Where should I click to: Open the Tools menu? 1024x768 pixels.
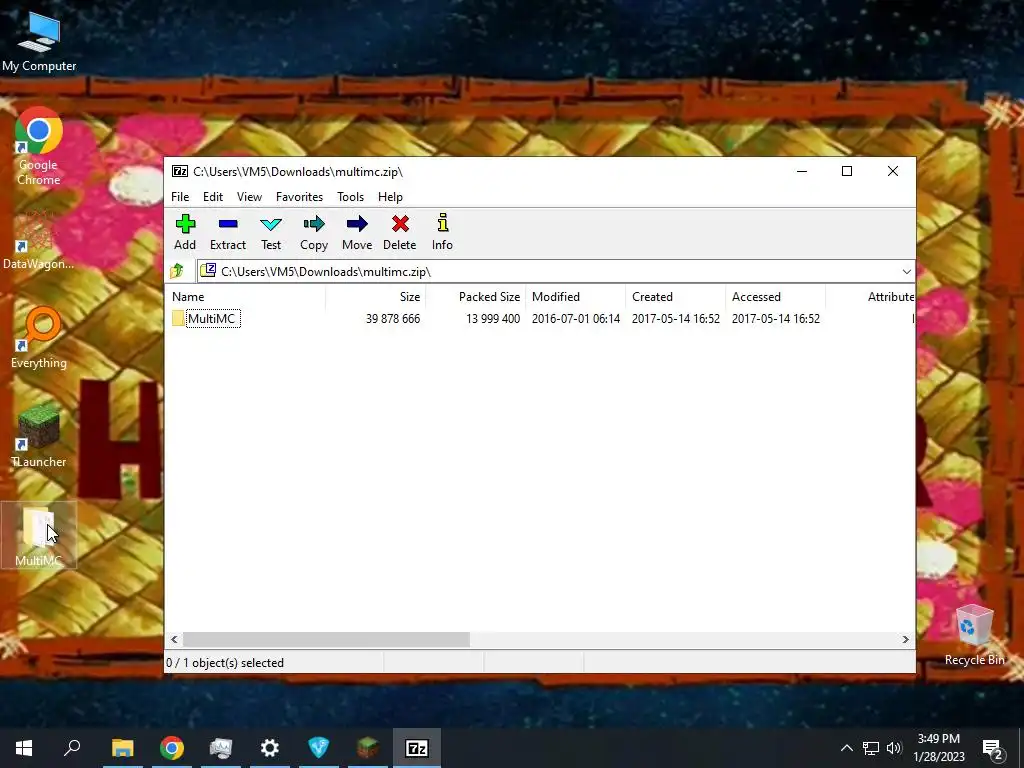click(350, 197)
